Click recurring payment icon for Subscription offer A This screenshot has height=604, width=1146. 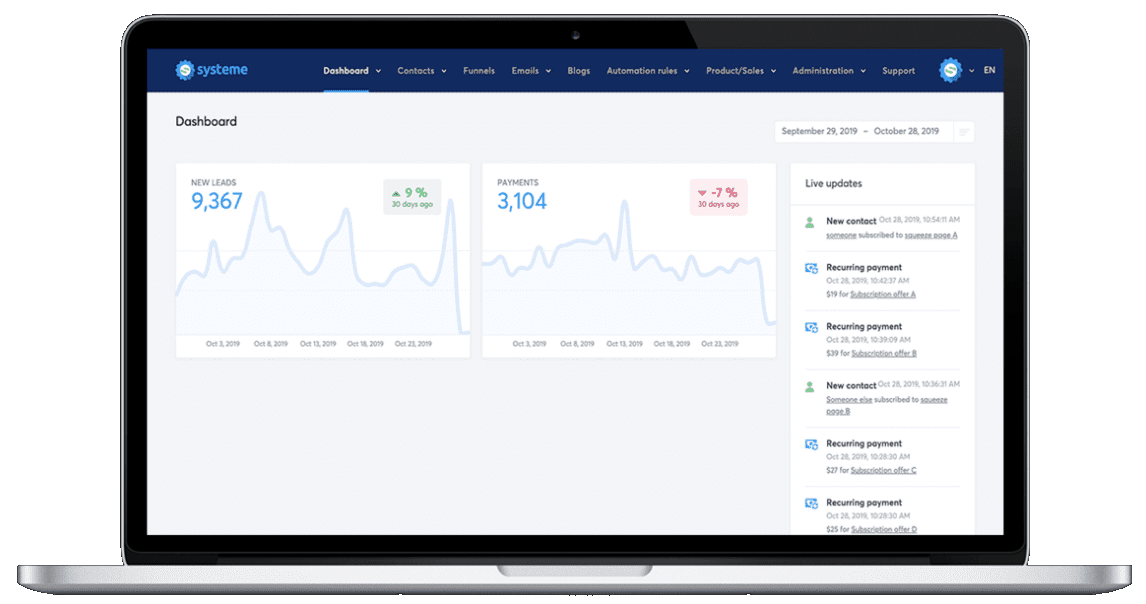(x=811, y=268)
